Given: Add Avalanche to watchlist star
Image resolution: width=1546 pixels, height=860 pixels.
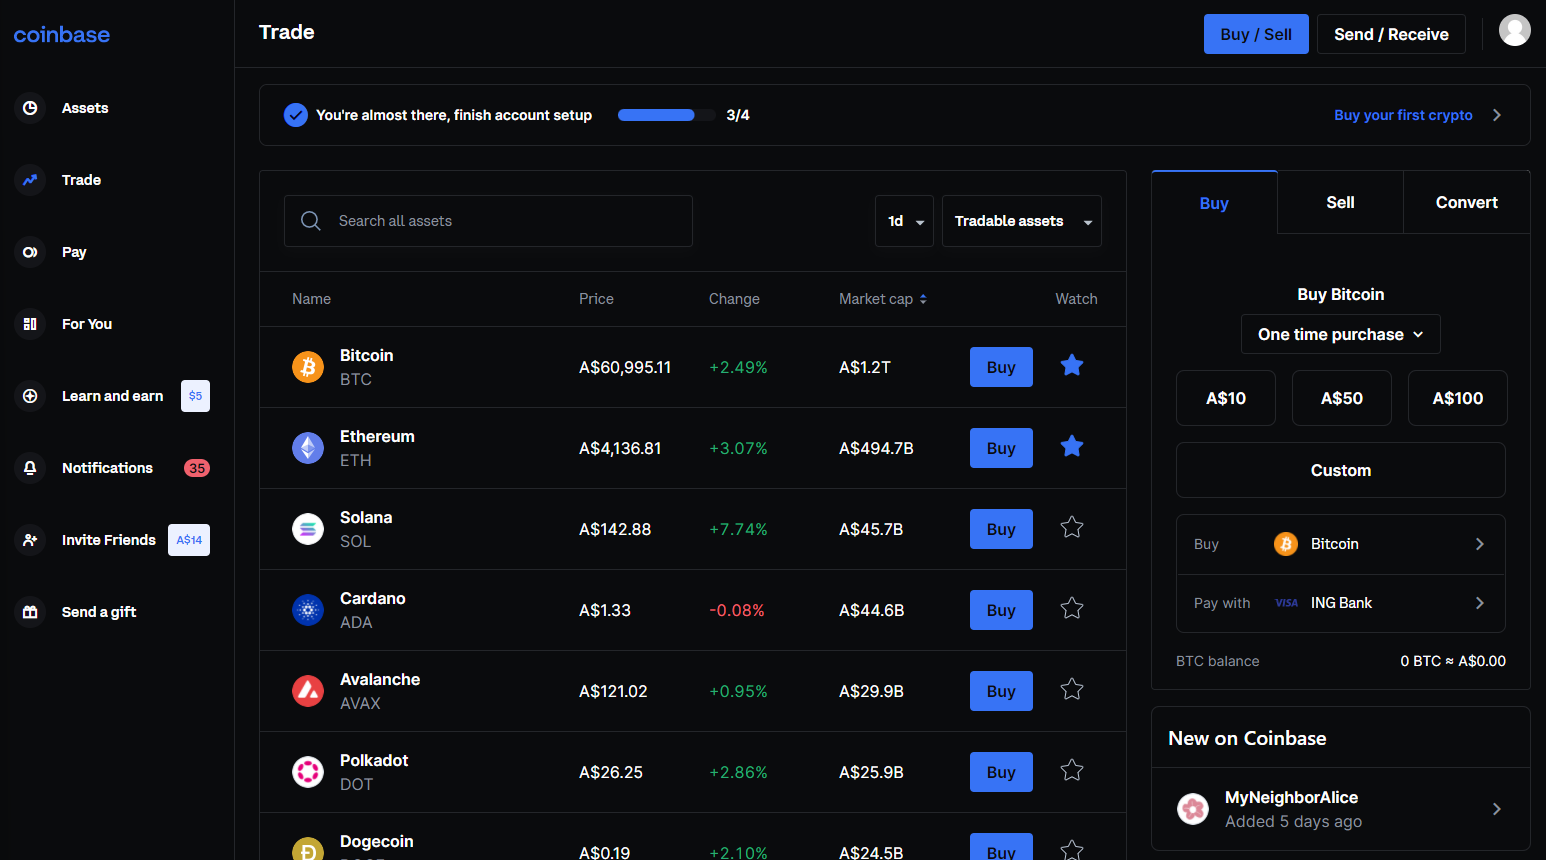Looking at the screenshot, I should point(1072,690).
